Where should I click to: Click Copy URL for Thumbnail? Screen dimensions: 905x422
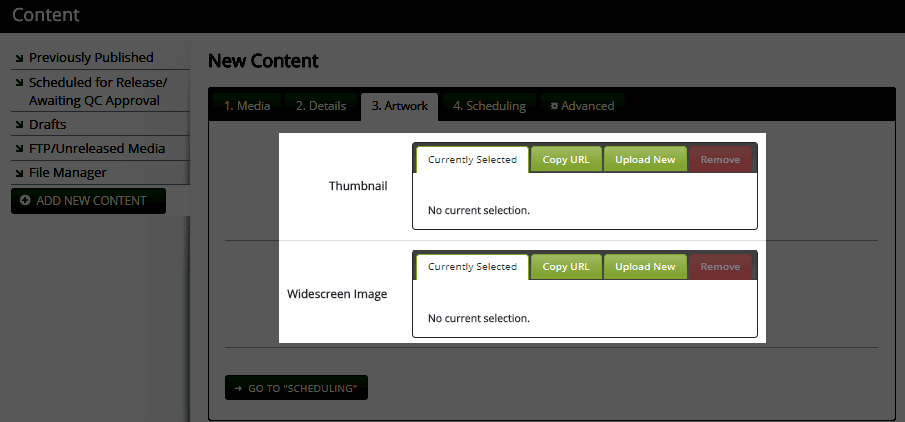tap(566, 159)
